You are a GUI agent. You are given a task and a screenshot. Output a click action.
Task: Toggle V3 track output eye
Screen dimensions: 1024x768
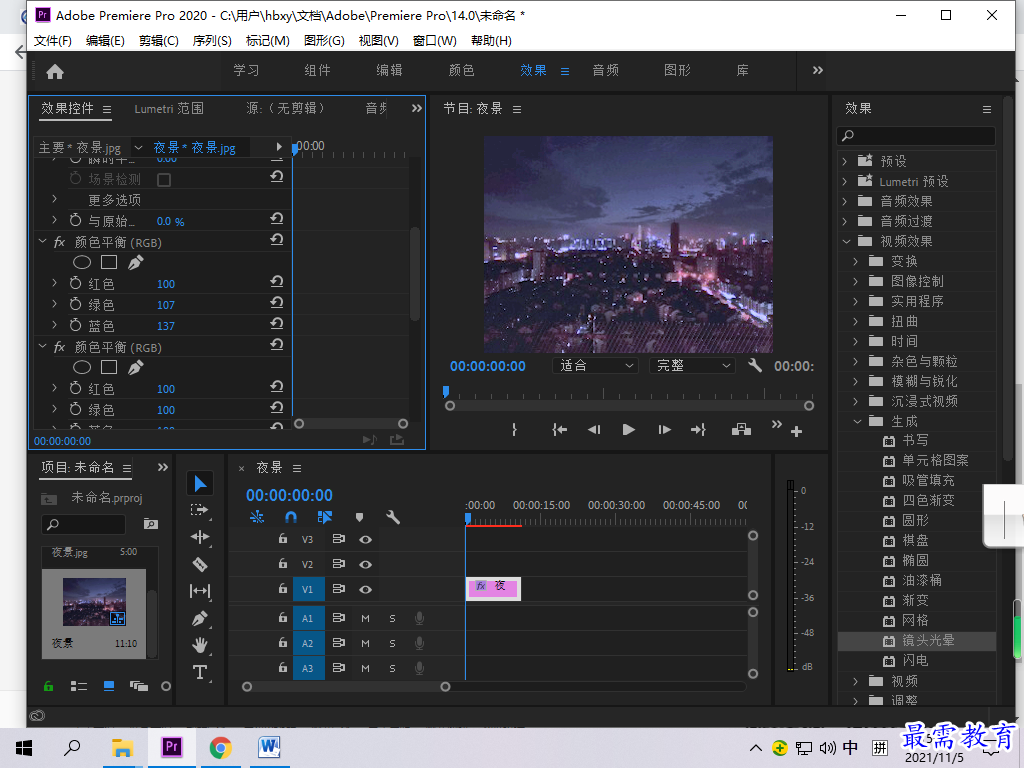pyautogui.click(x=366, y=539)
